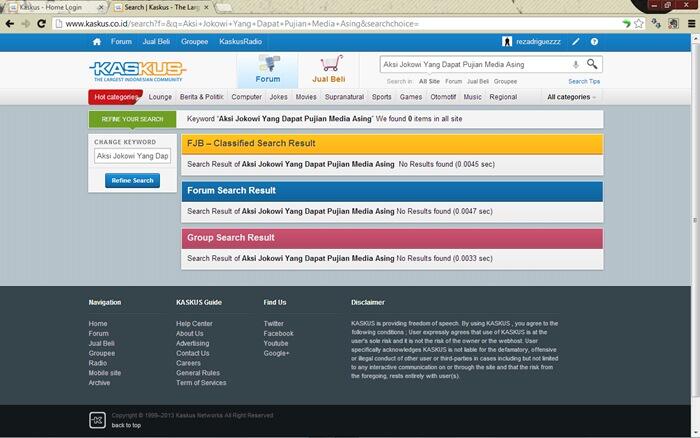This screenshot has width=700, height=438.
Task: Click the browser back arrow
Action: pyautogui.click(x=10, y=24)
